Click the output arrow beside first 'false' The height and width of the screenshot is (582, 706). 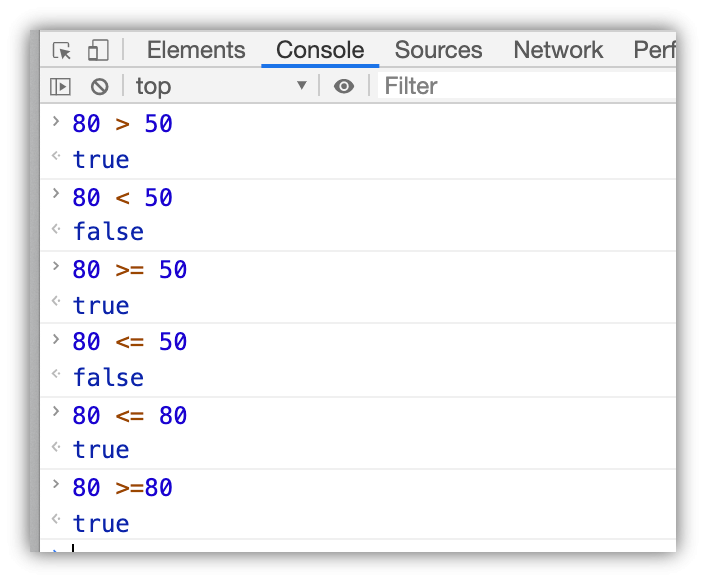click(57, 230)
